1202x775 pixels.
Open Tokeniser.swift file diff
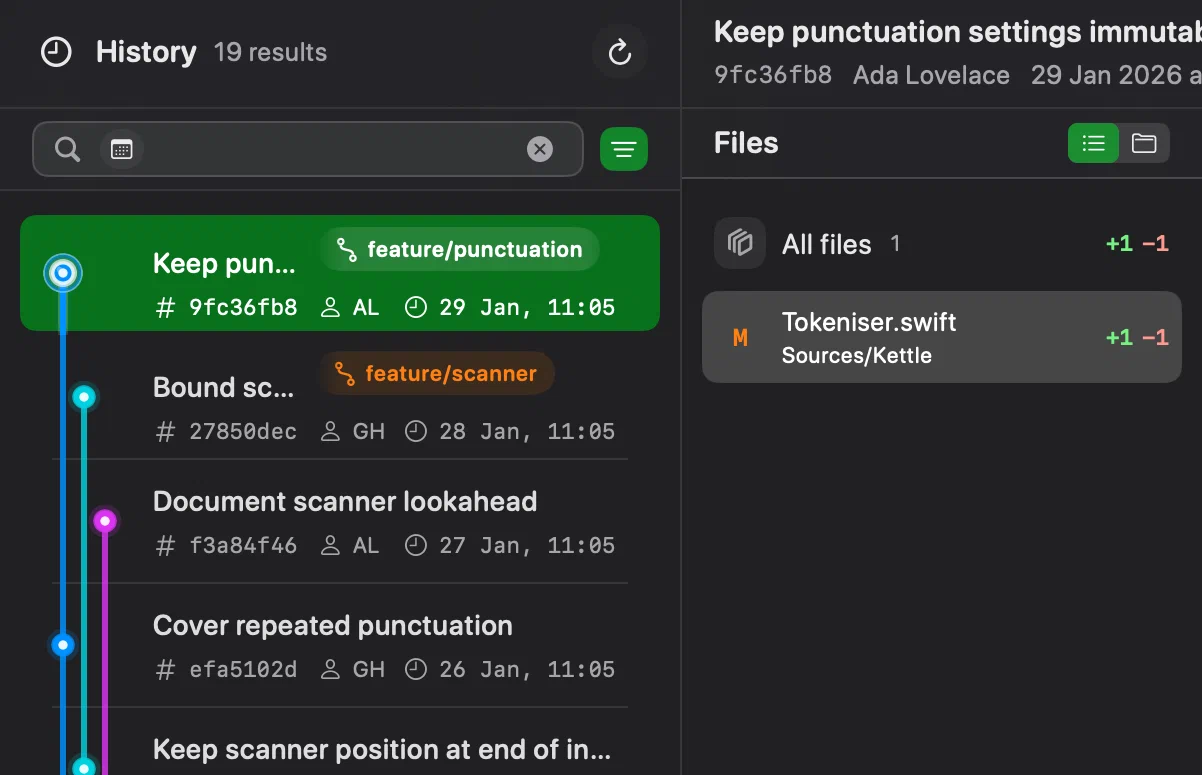click(x=942, y=337)
